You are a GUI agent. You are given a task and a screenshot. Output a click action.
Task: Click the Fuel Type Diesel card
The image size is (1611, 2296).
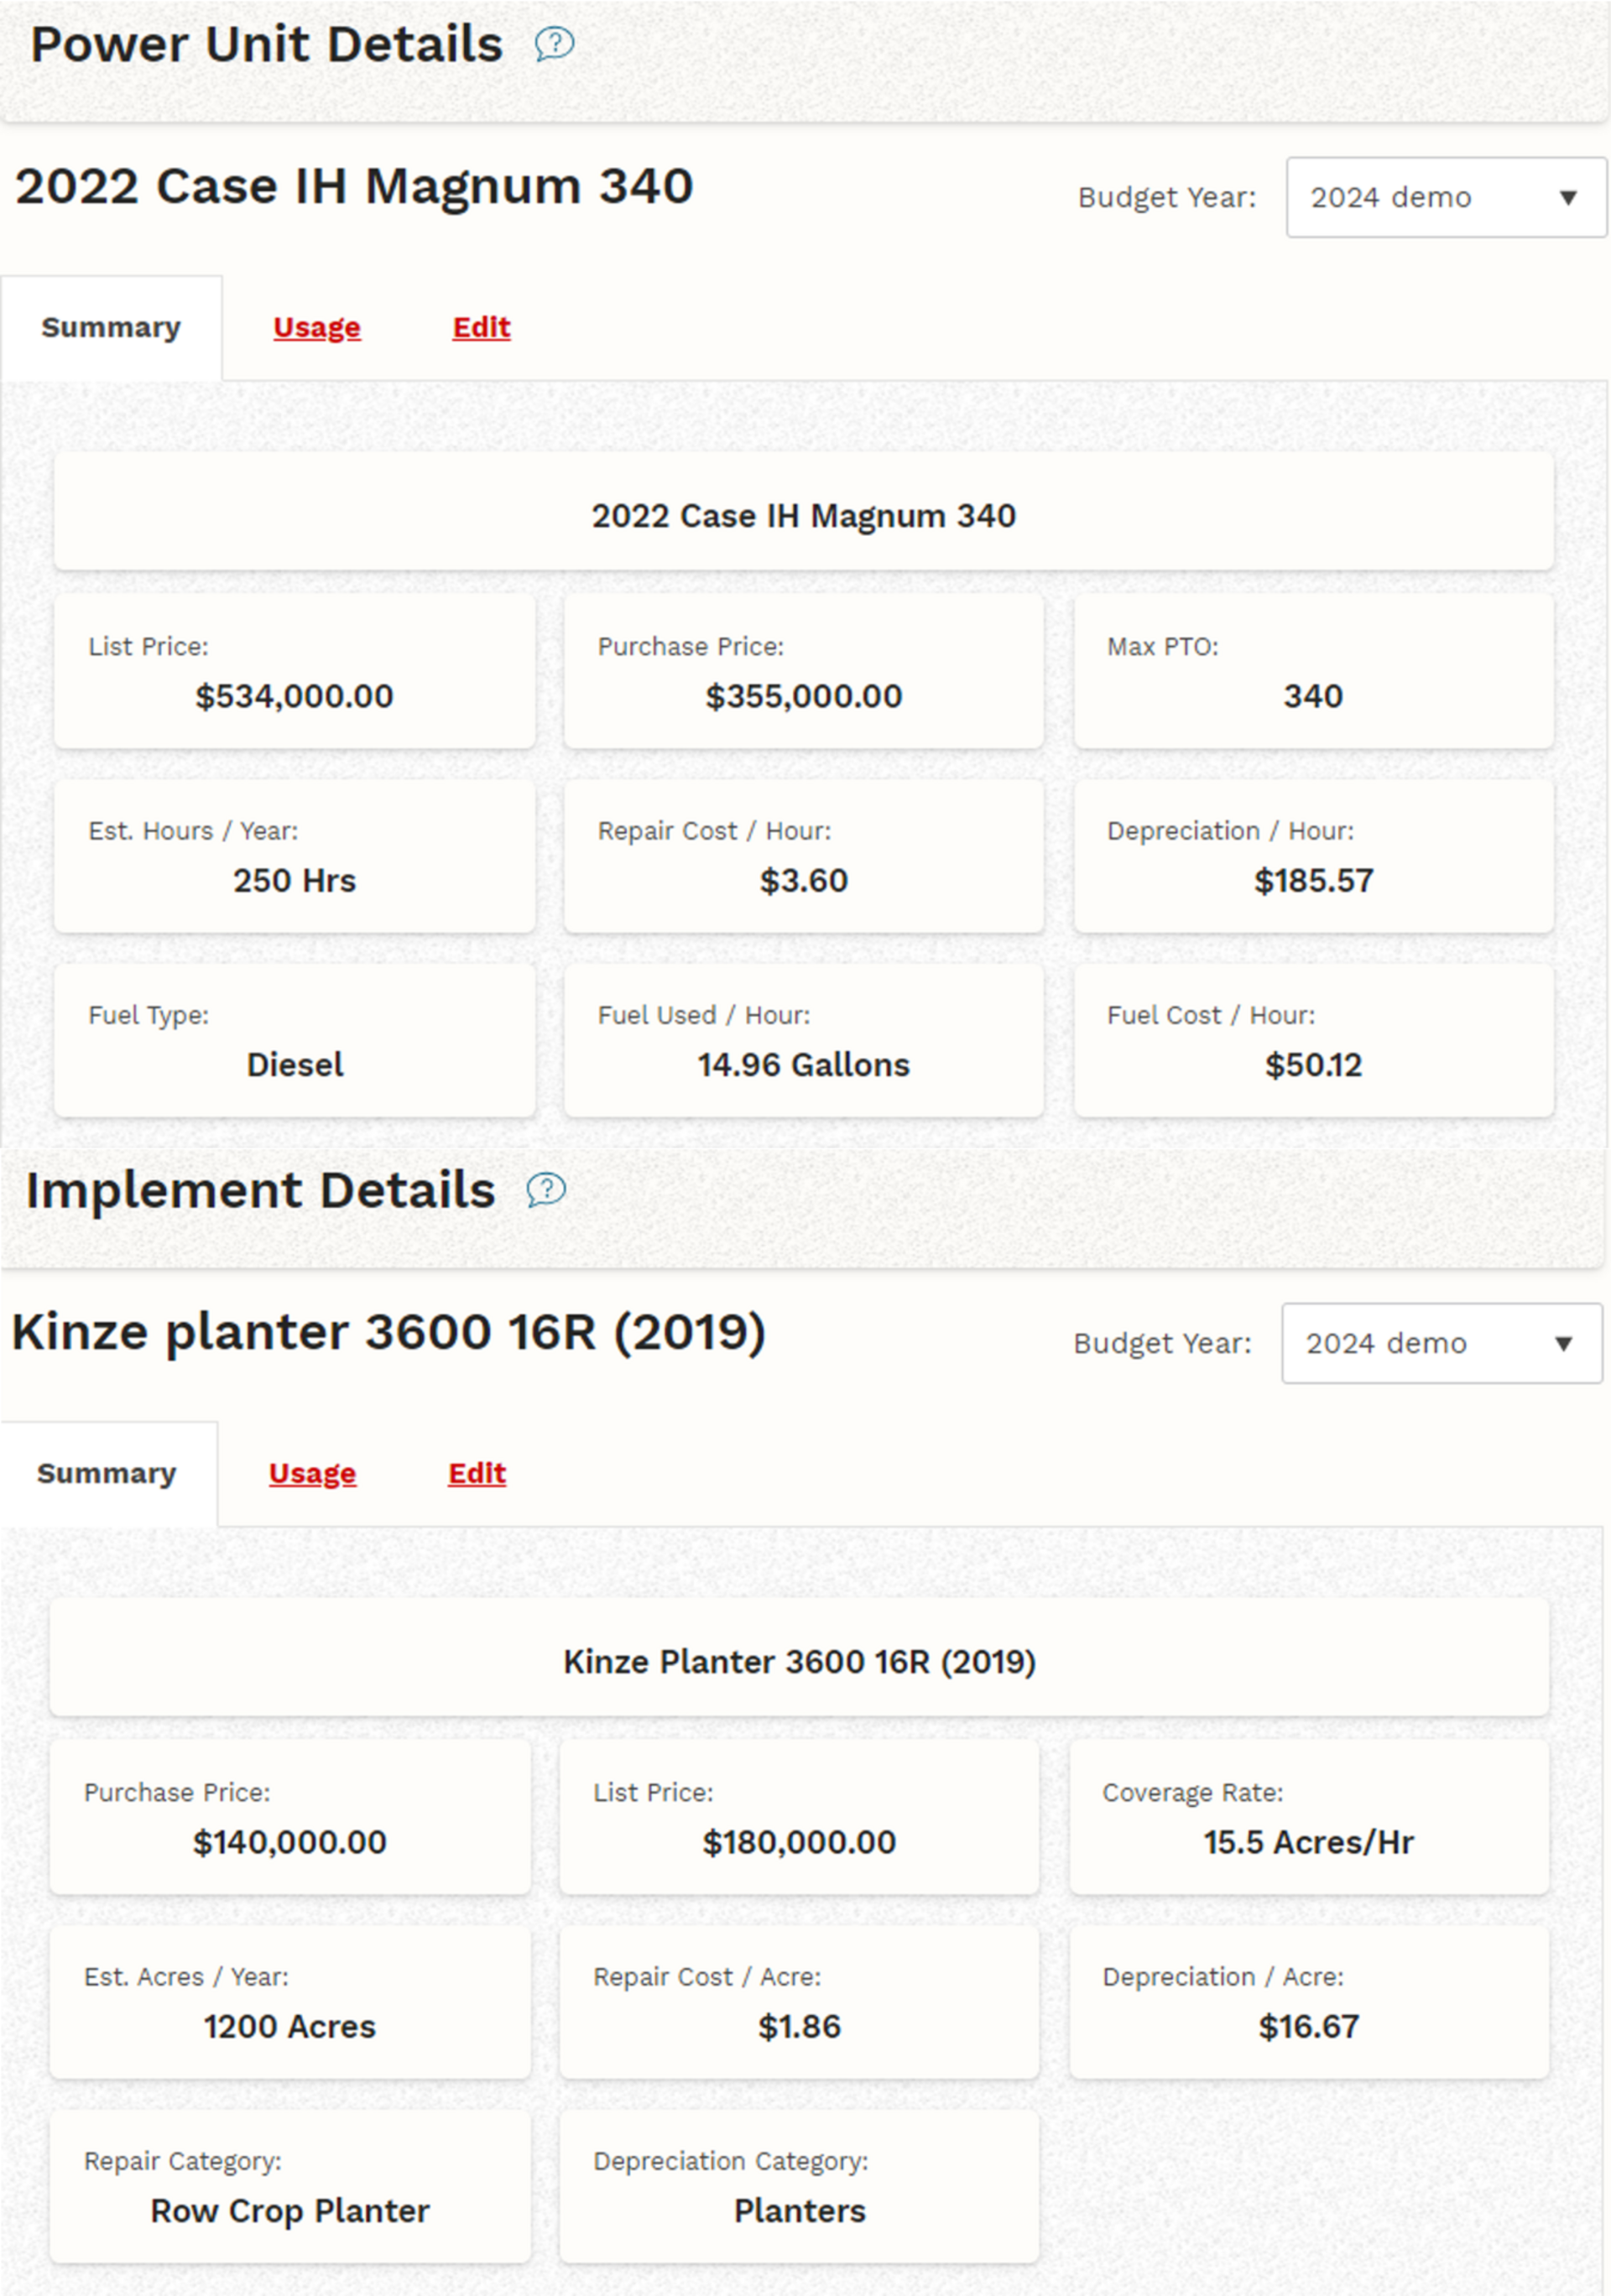tap(294, 1040)
